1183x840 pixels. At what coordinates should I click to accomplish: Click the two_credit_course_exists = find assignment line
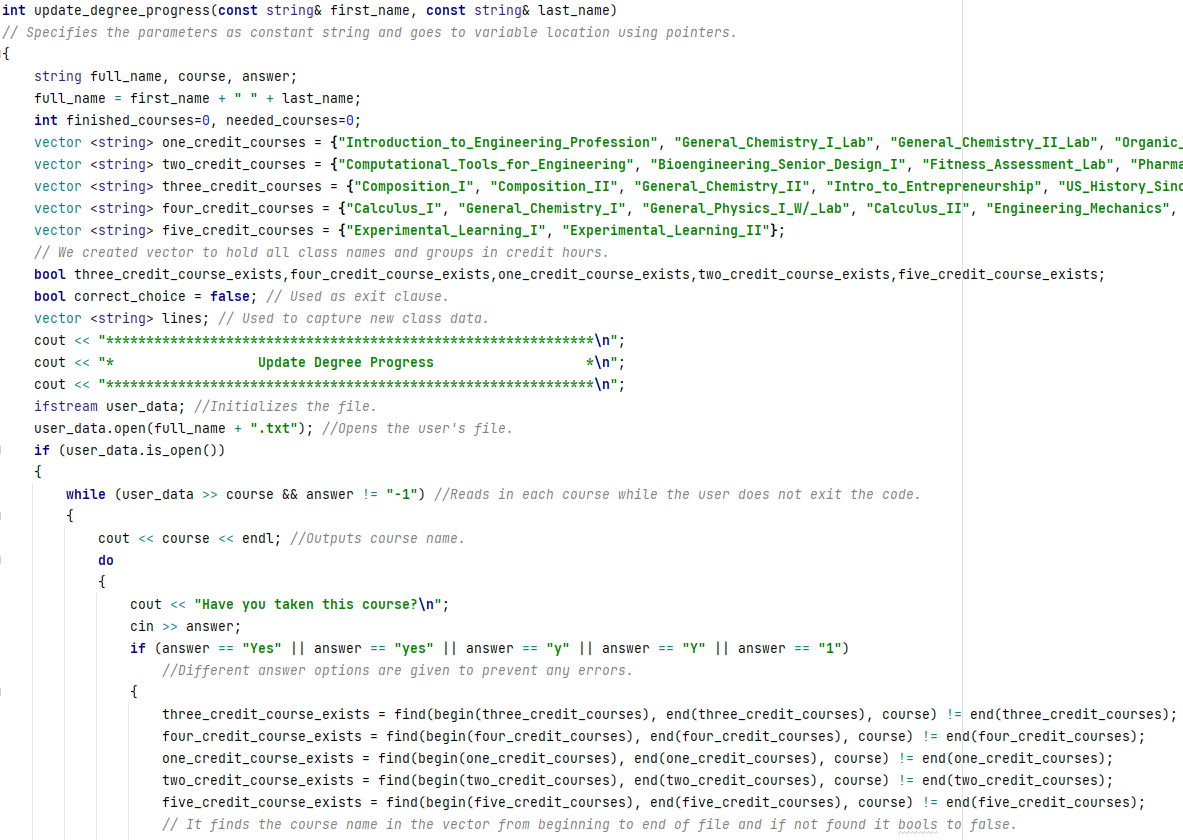tap(638, 780)
